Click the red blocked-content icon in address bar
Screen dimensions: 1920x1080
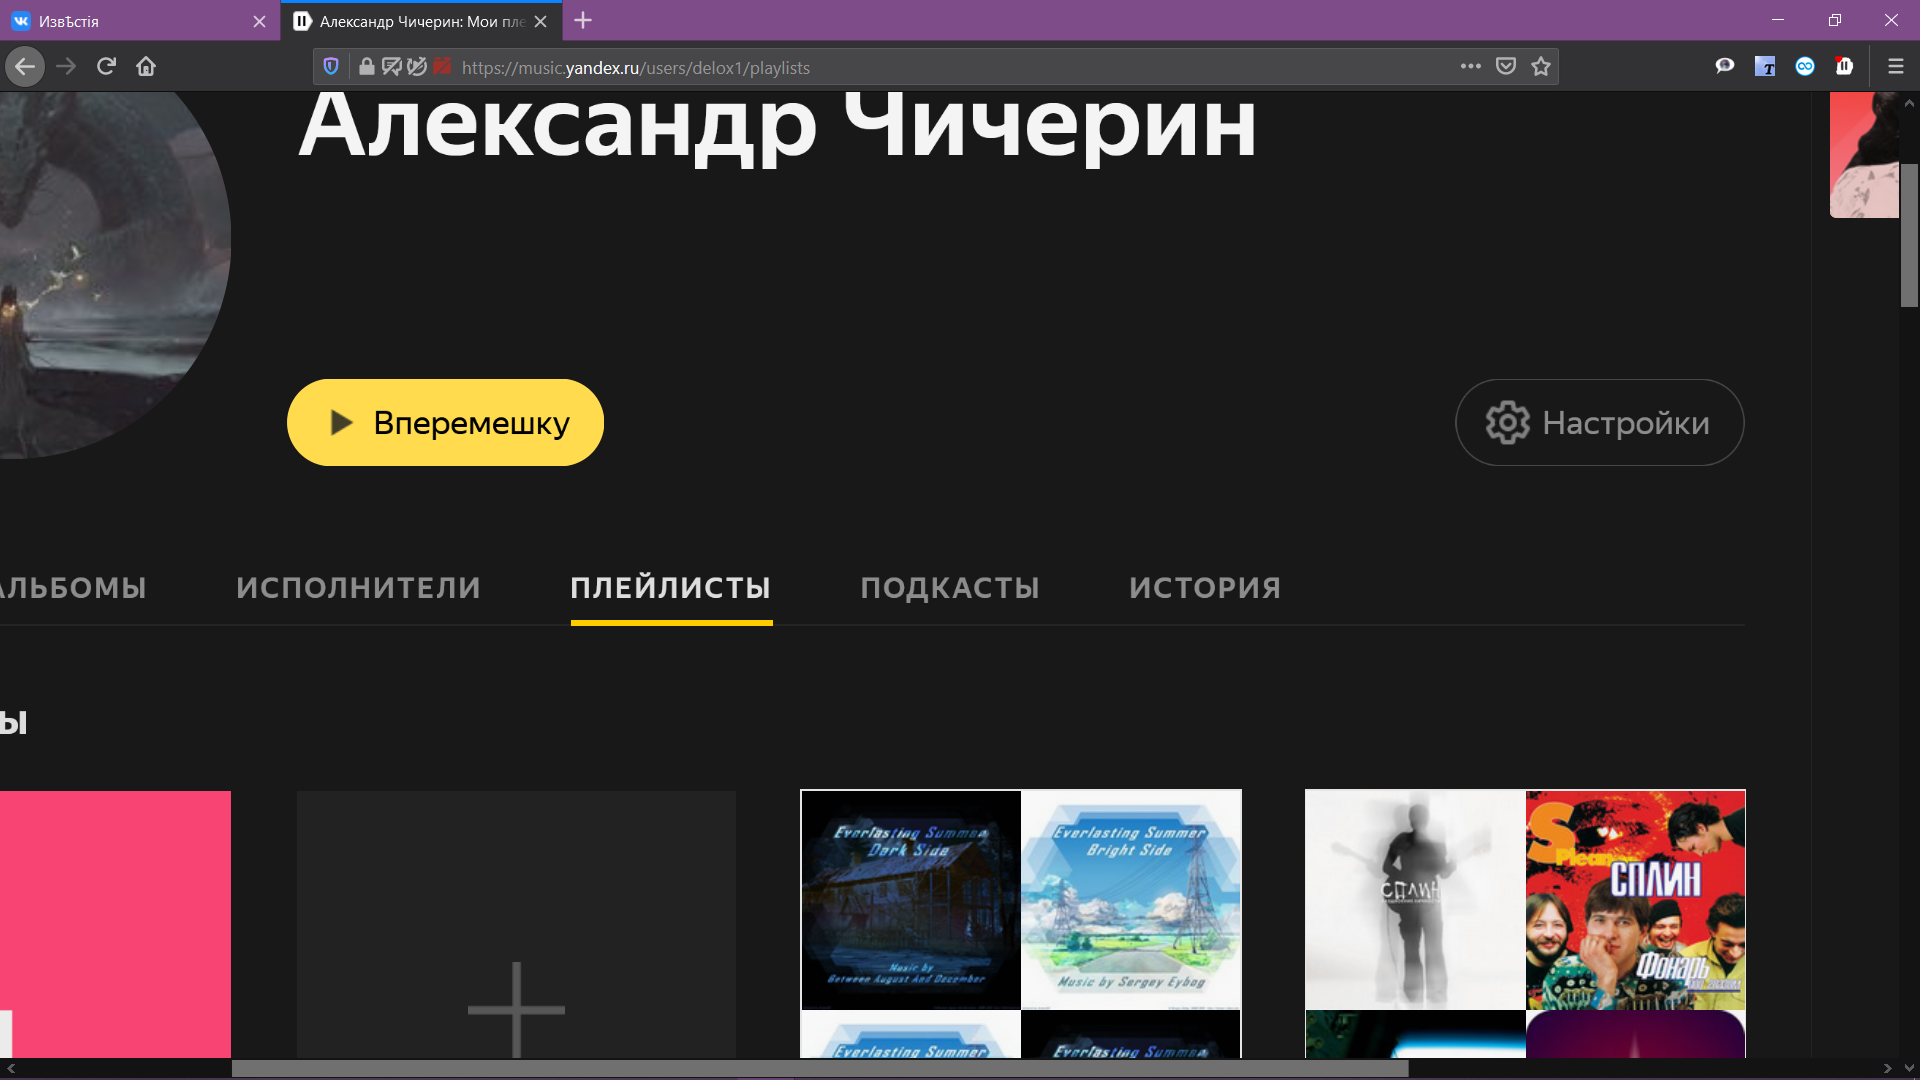tap(442, 67)
